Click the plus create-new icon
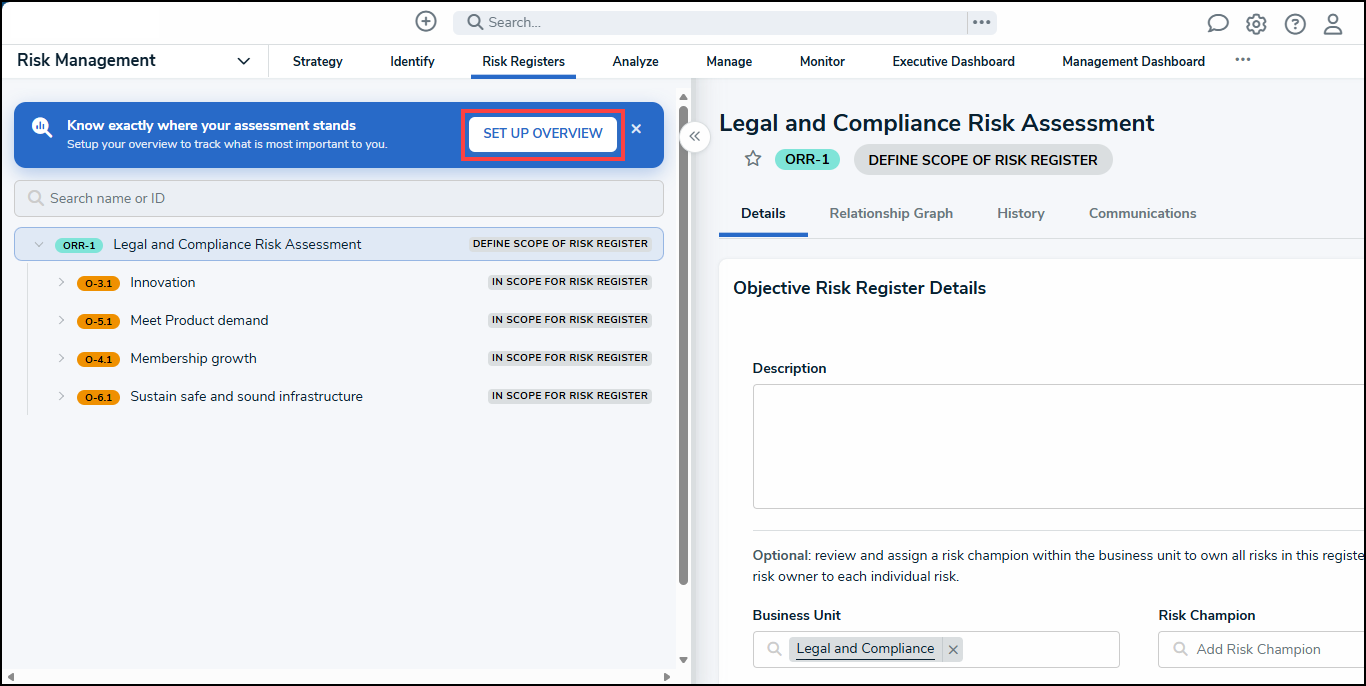 tap(426, 22)
